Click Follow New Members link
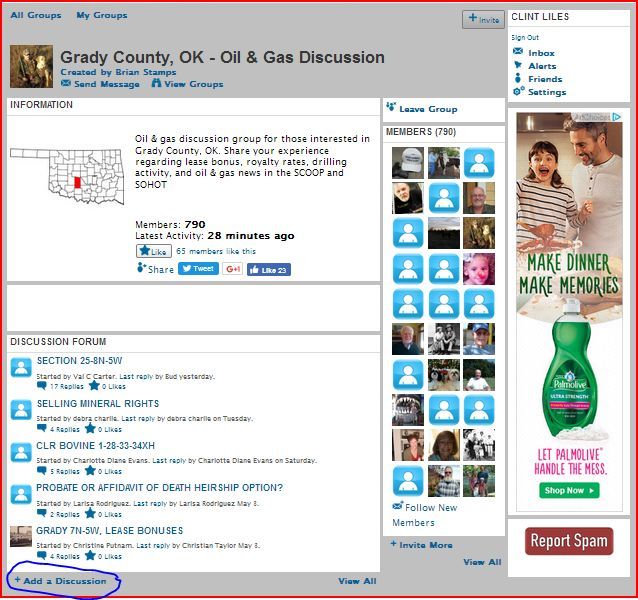 (425, 515)
